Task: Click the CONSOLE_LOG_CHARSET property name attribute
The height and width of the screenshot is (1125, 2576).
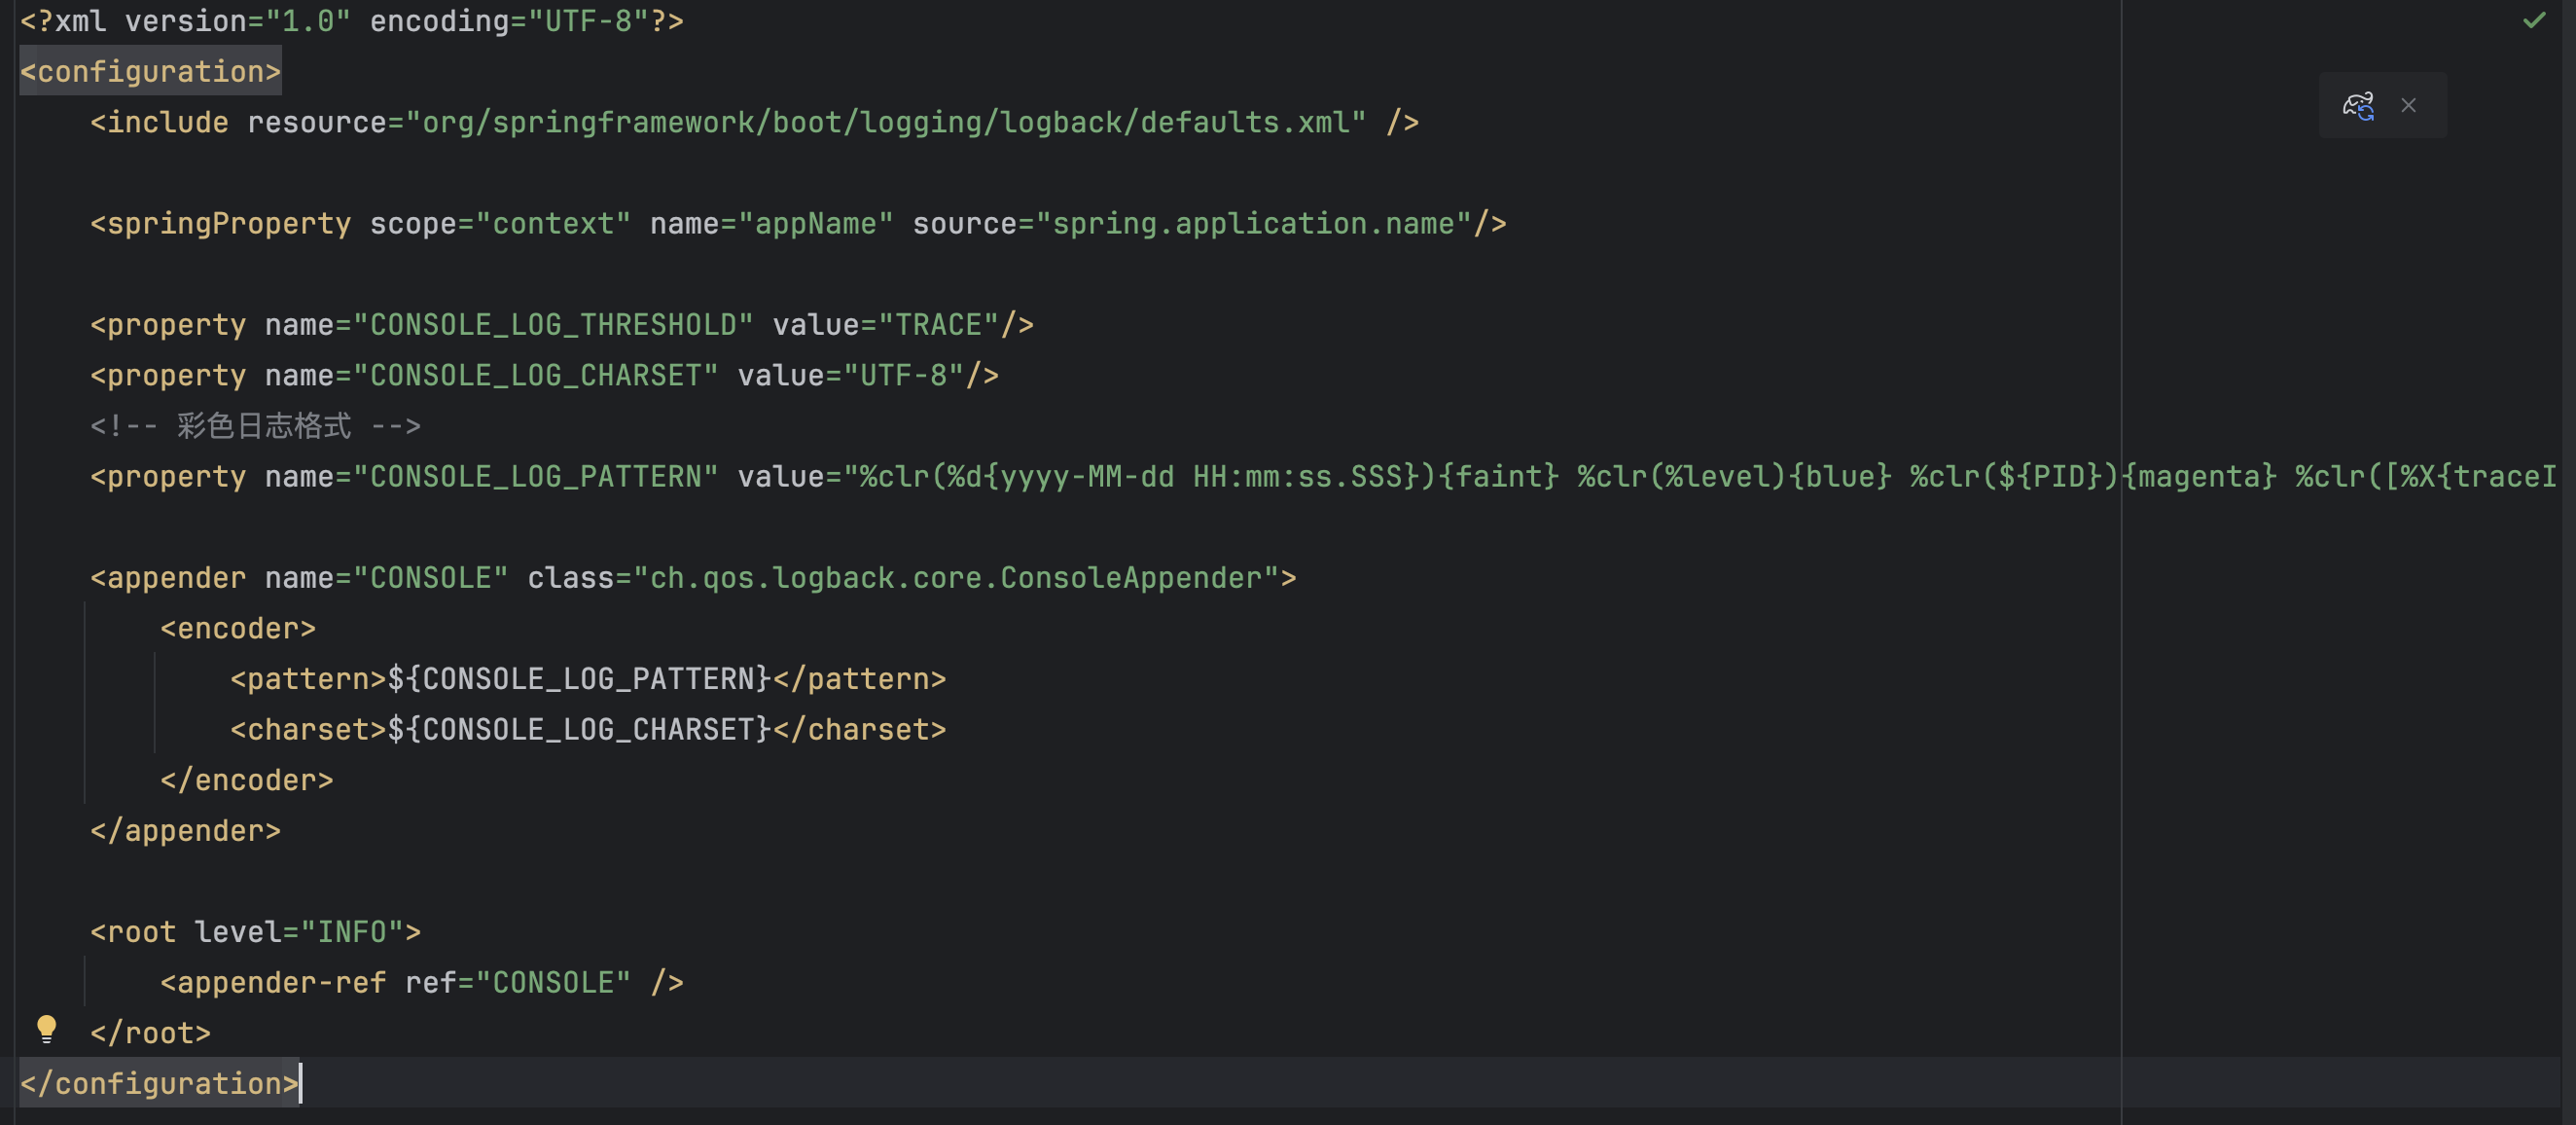Action: pos(535,375)
